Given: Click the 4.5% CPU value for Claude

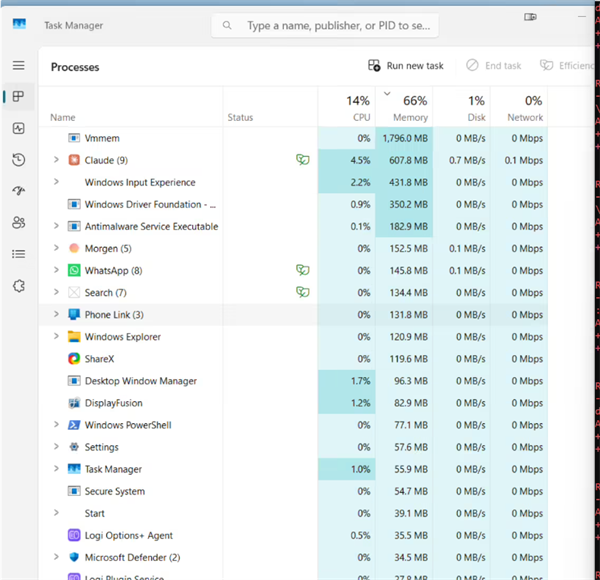Looking at the screenshot, I should [x=360, y=160].
